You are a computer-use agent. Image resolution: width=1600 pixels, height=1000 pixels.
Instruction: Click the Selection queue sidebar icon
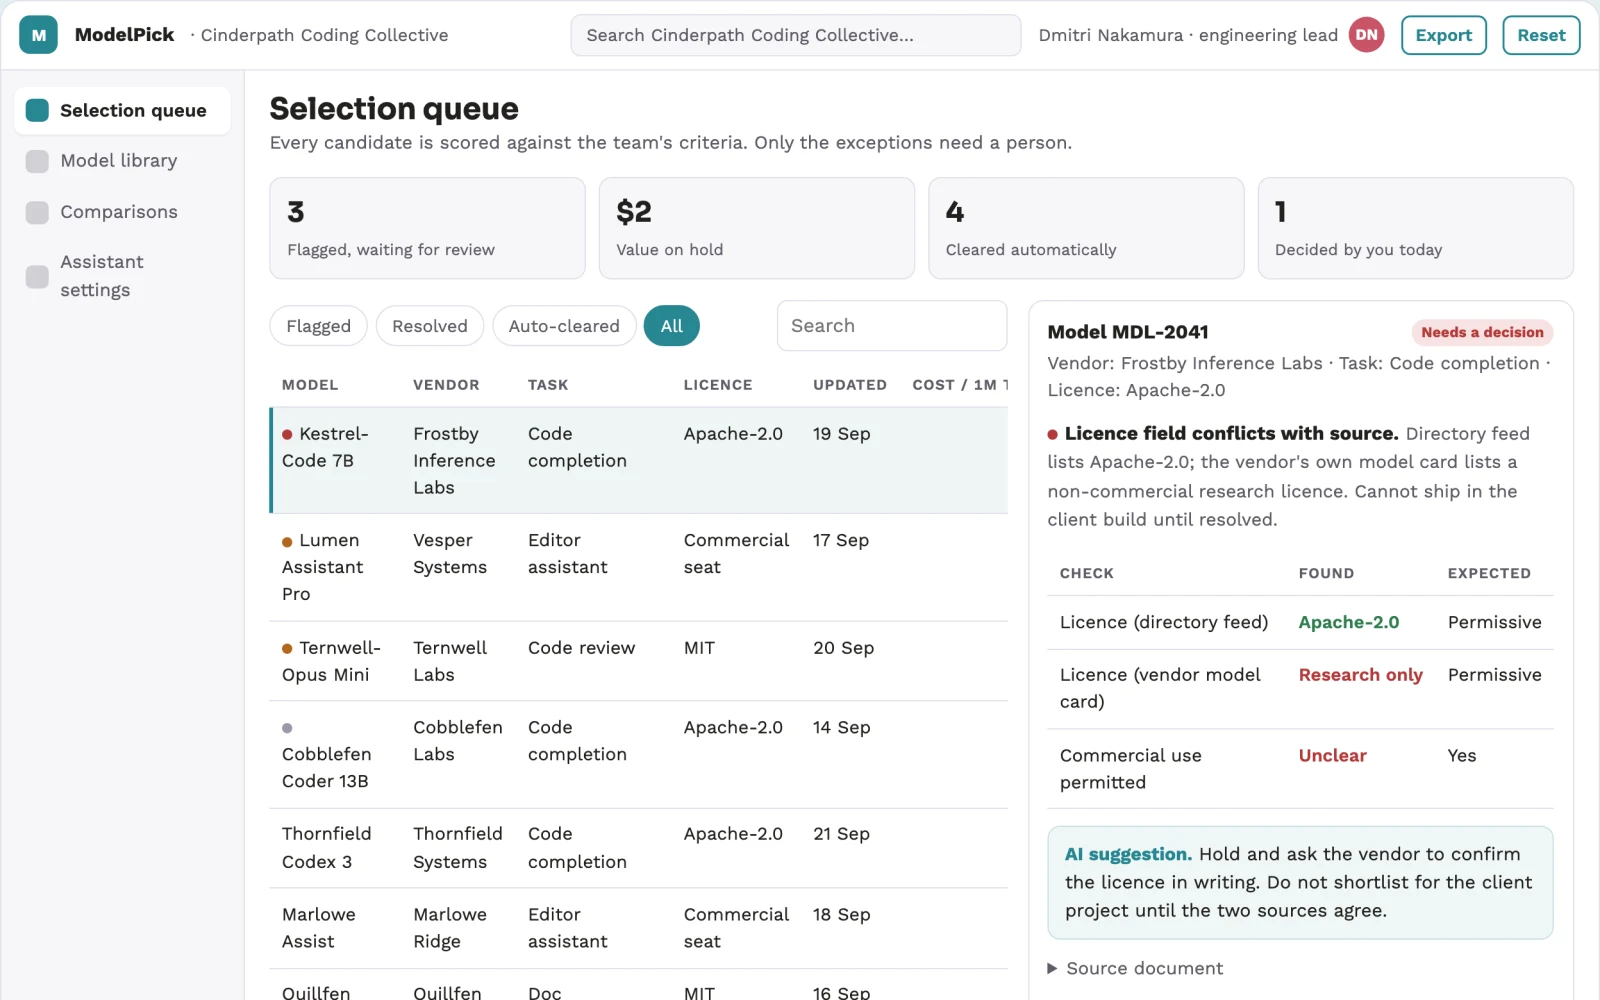(37, 110)
